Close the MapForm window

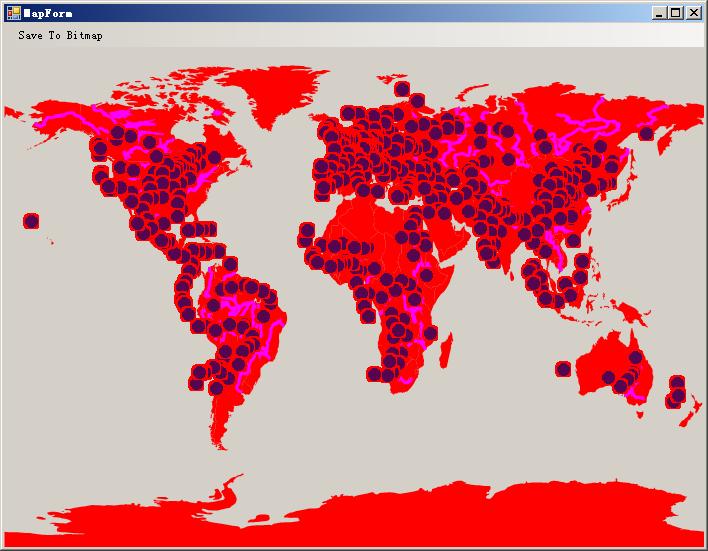point(693,13)
